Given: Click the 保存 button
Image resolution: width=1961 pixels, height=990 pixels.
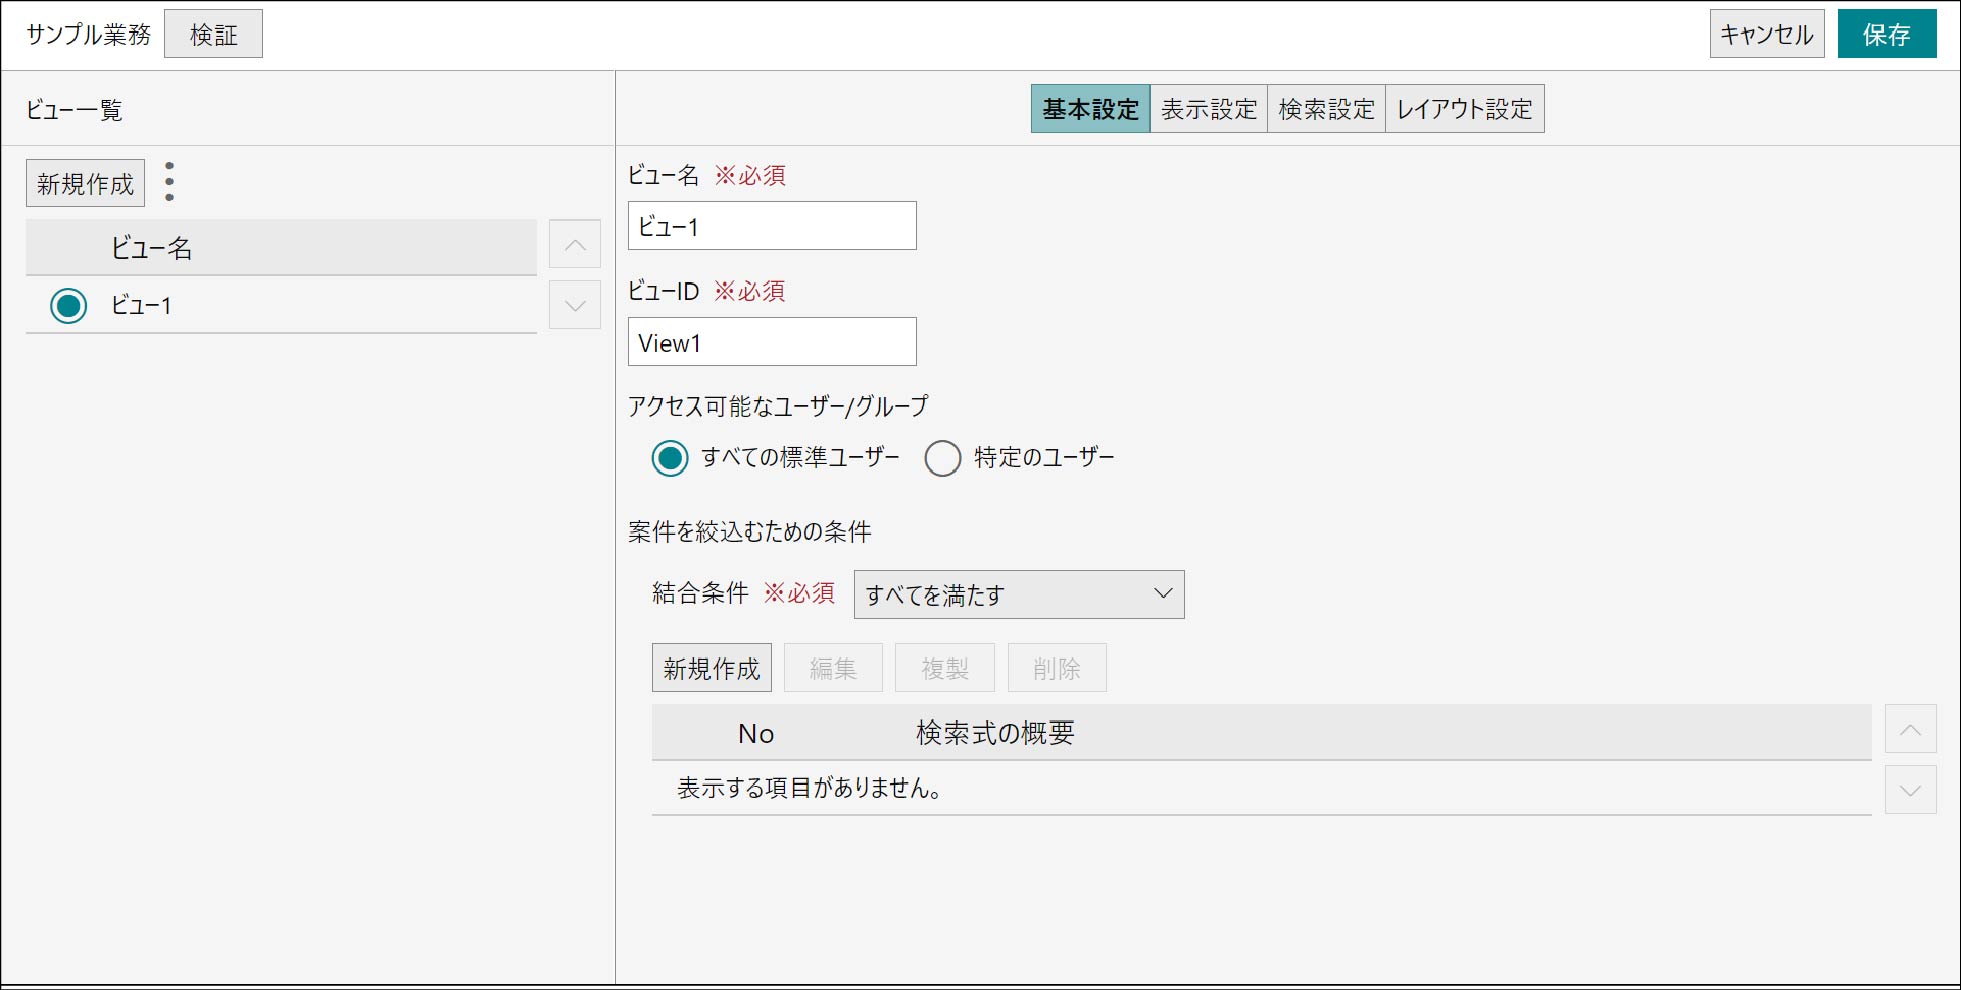Looking at the screenshot, I should click(1887, 34).
